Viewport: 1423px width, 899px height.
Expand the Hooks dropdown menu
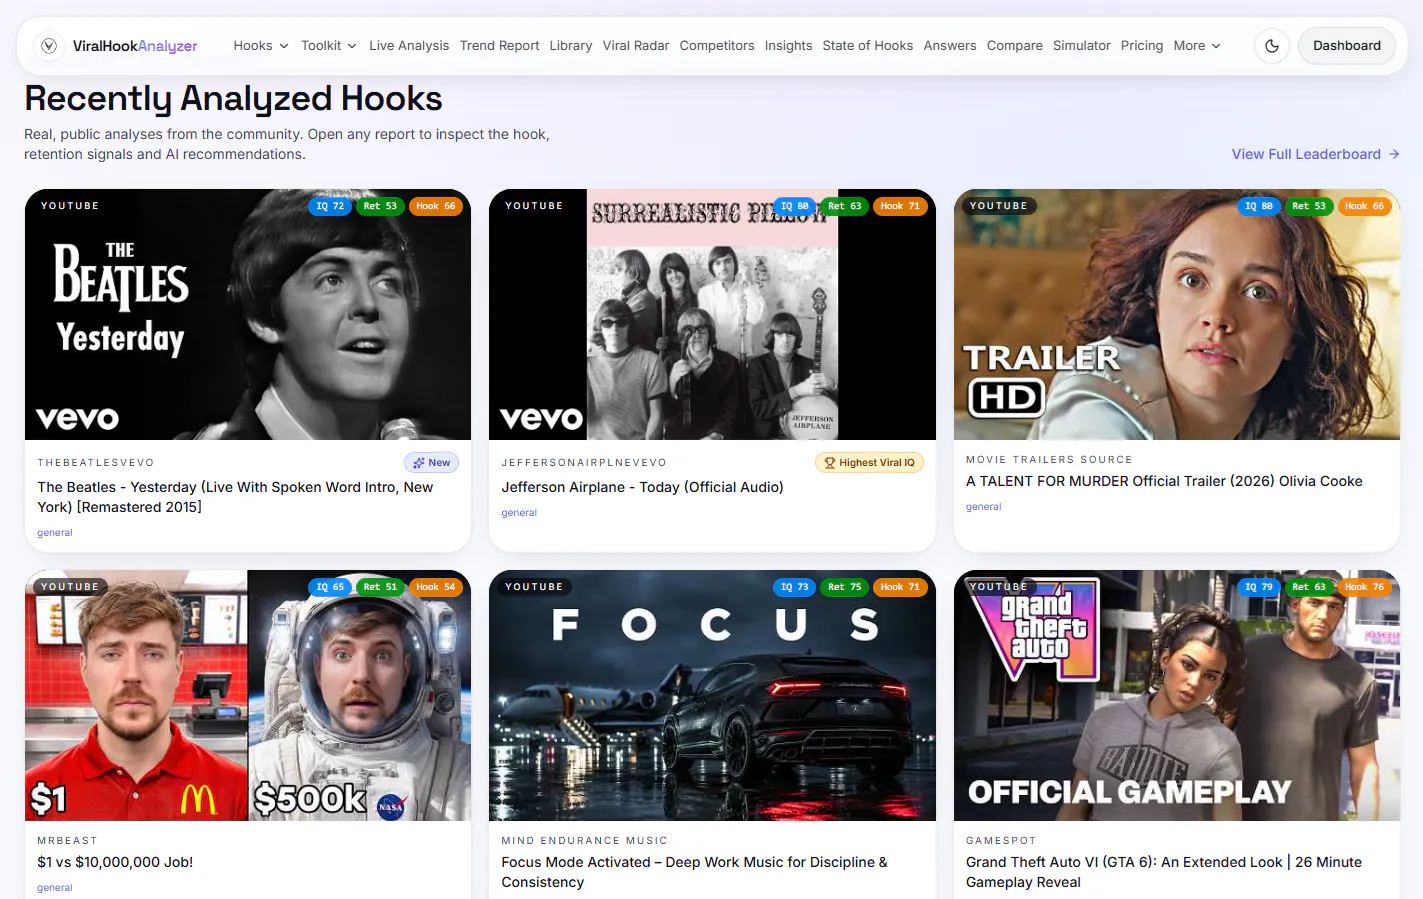coord(261,46)
